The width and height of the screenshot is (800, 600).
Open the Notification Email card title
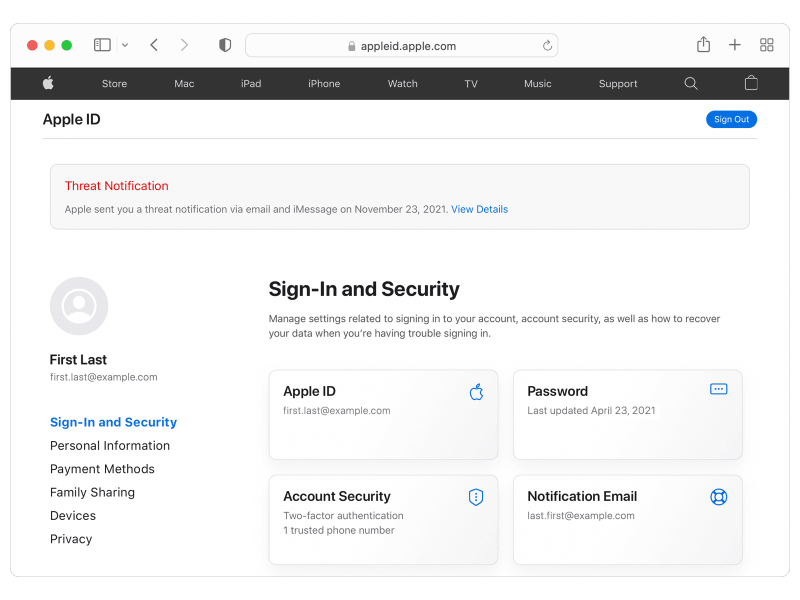point(582,496)
